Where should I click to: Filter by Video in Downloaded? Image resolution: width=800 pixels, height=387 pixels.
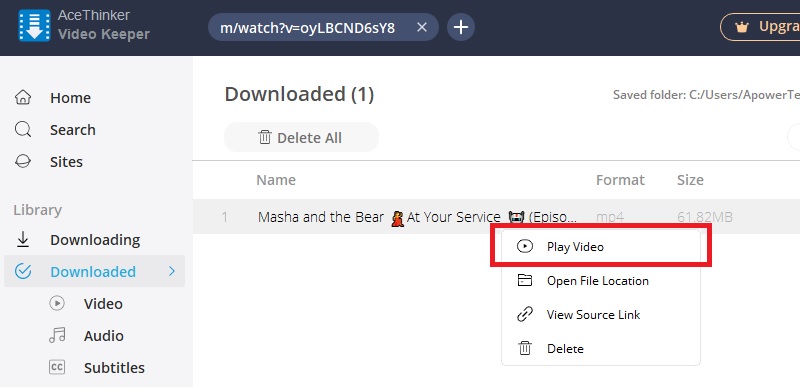pyautogui.click(x=103, y=304)
